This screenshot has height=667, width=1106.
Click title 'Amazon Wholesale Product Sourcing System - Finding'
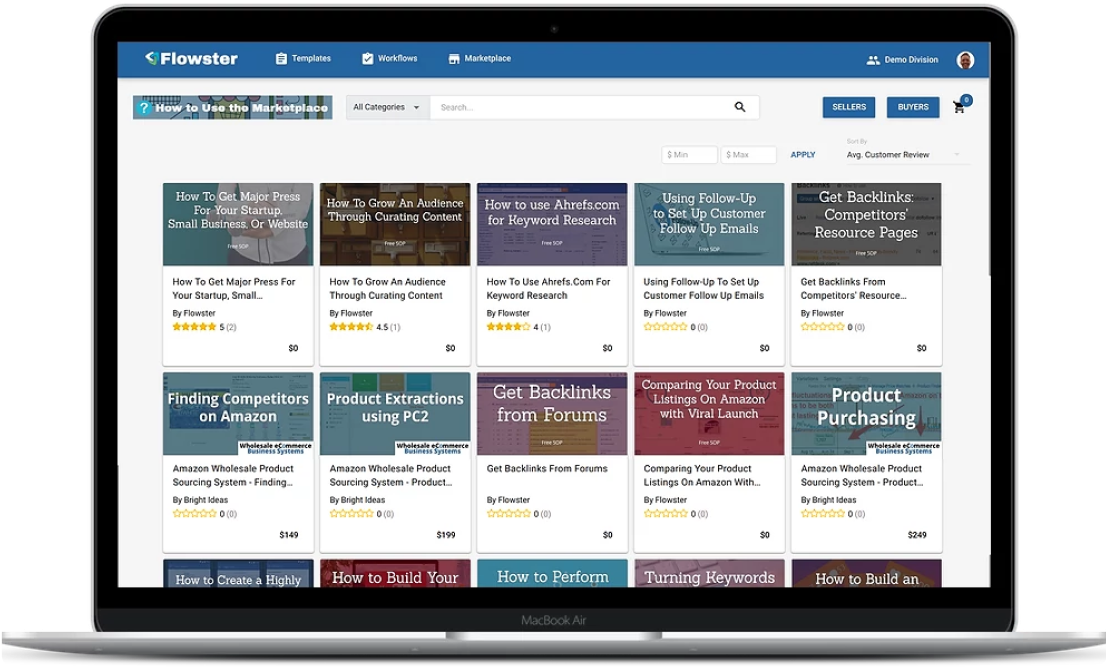point(233,475)
